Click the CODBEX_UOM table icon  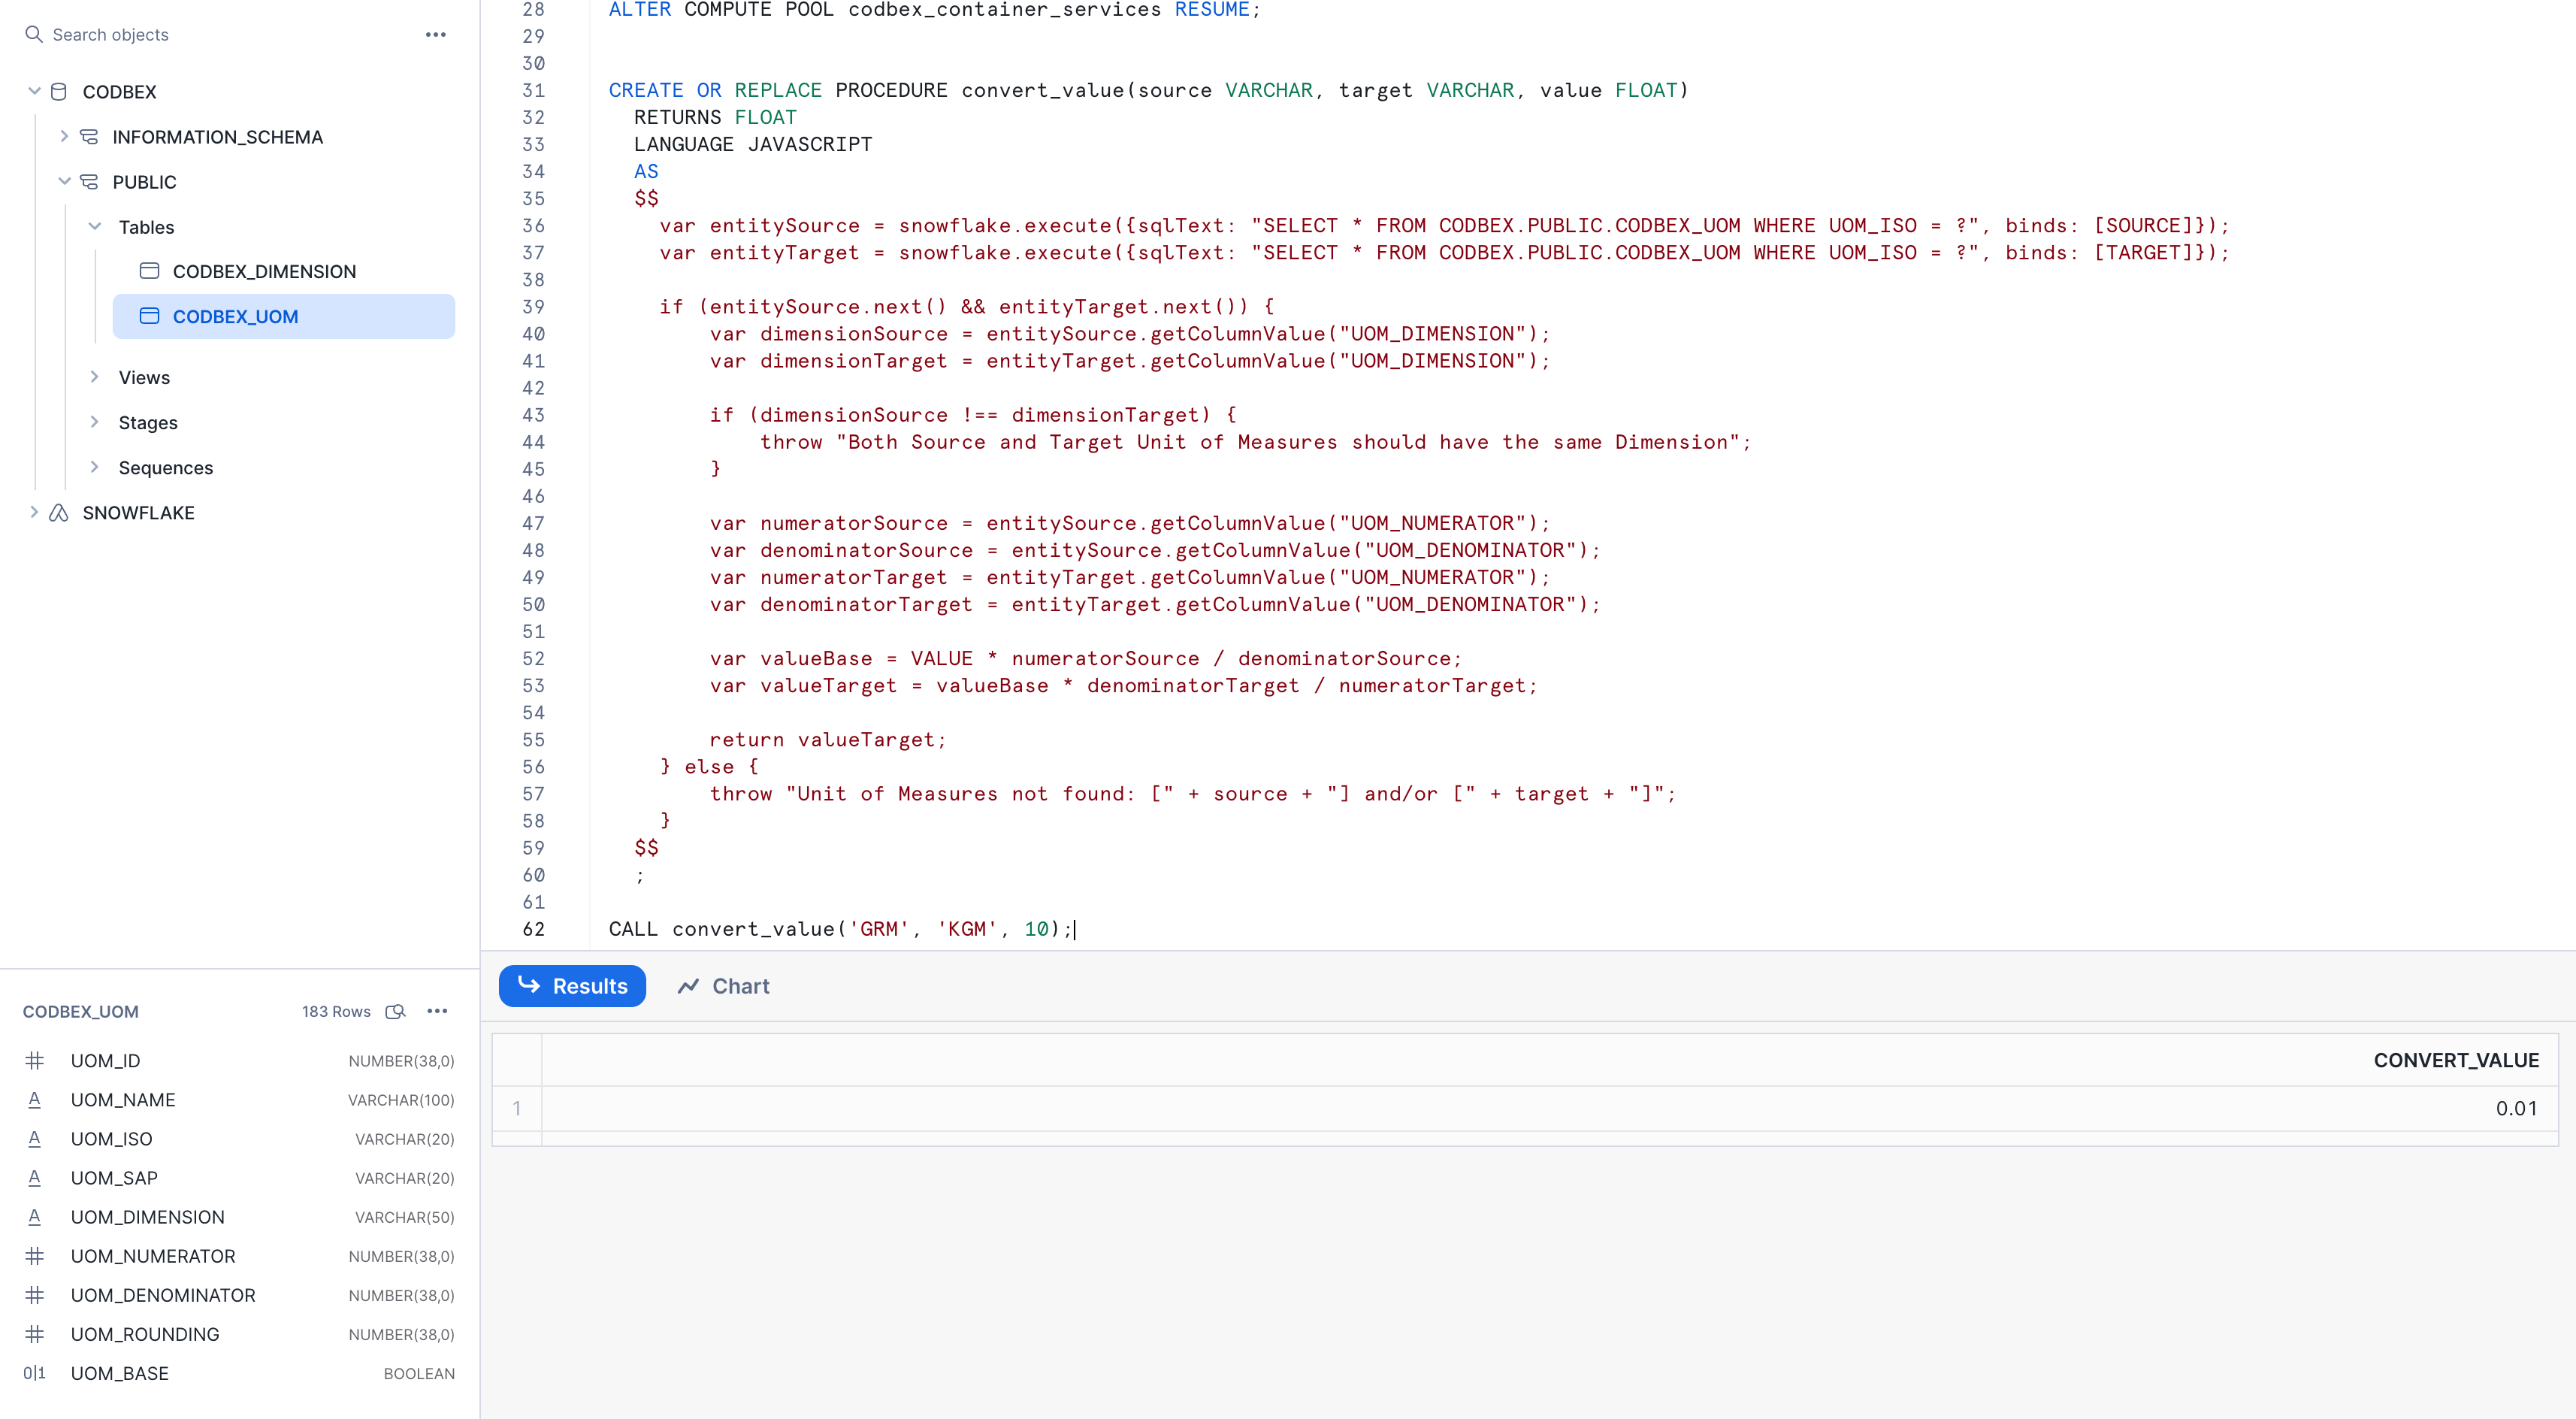pos(149,316)
